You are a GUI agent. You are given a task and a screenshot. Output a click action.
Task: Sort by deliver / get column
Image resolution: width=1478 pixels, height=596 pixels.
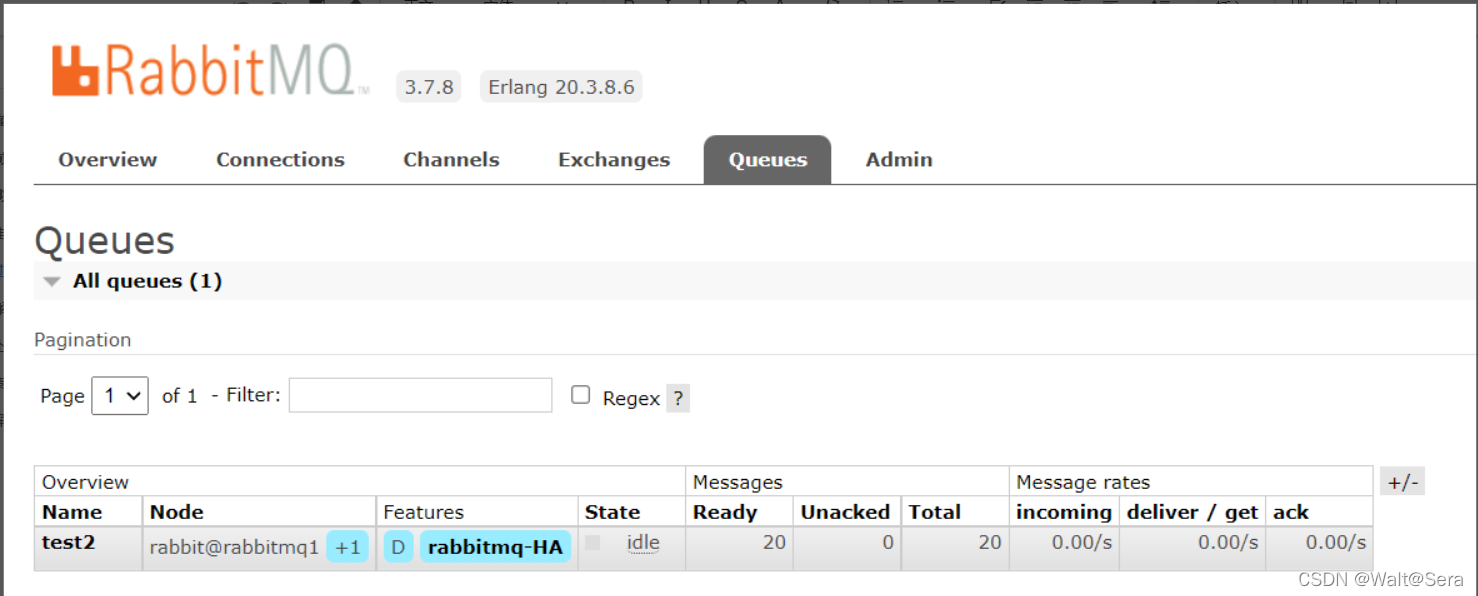coord(1192,512)
